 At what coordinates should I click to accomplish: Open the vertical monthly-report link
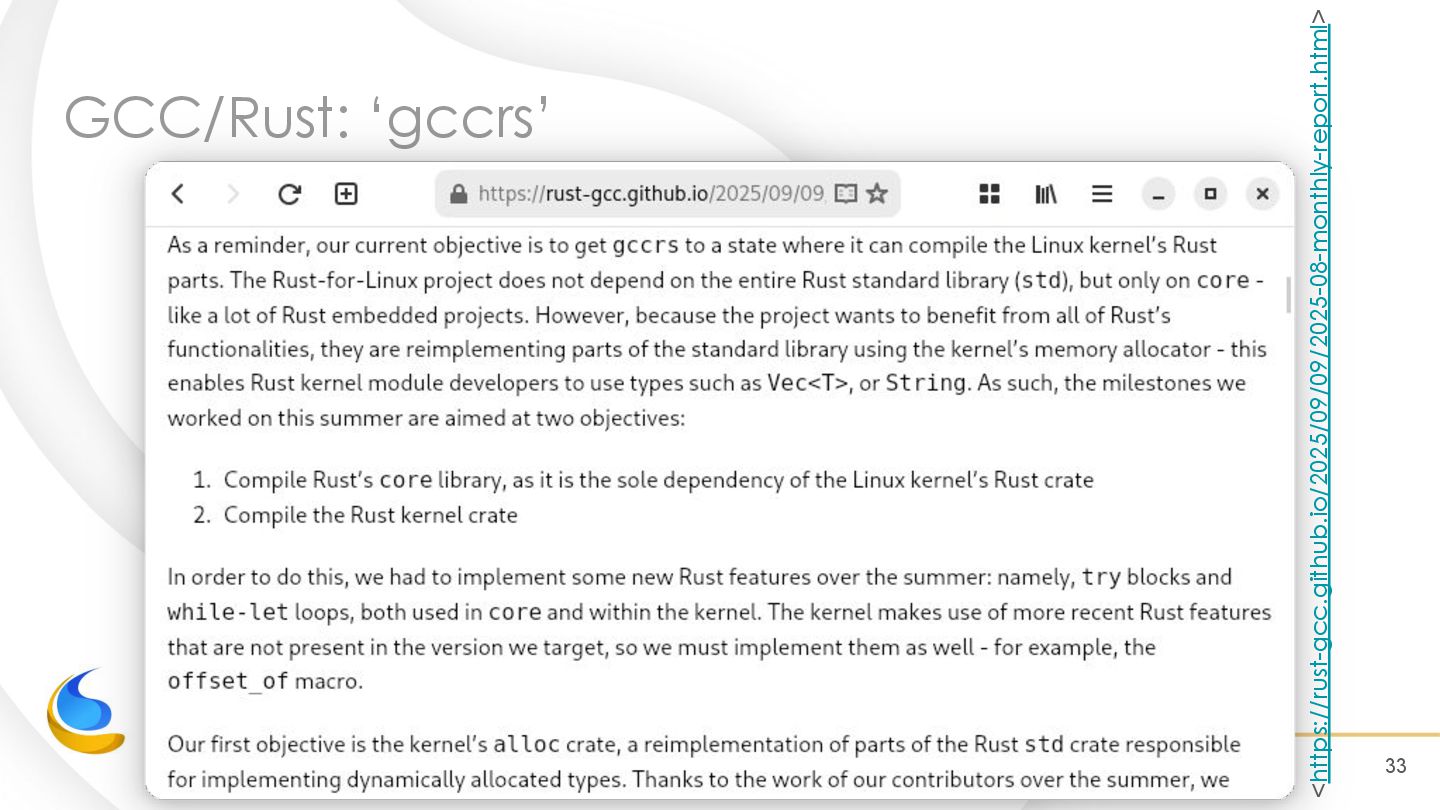click(1320, 403)
